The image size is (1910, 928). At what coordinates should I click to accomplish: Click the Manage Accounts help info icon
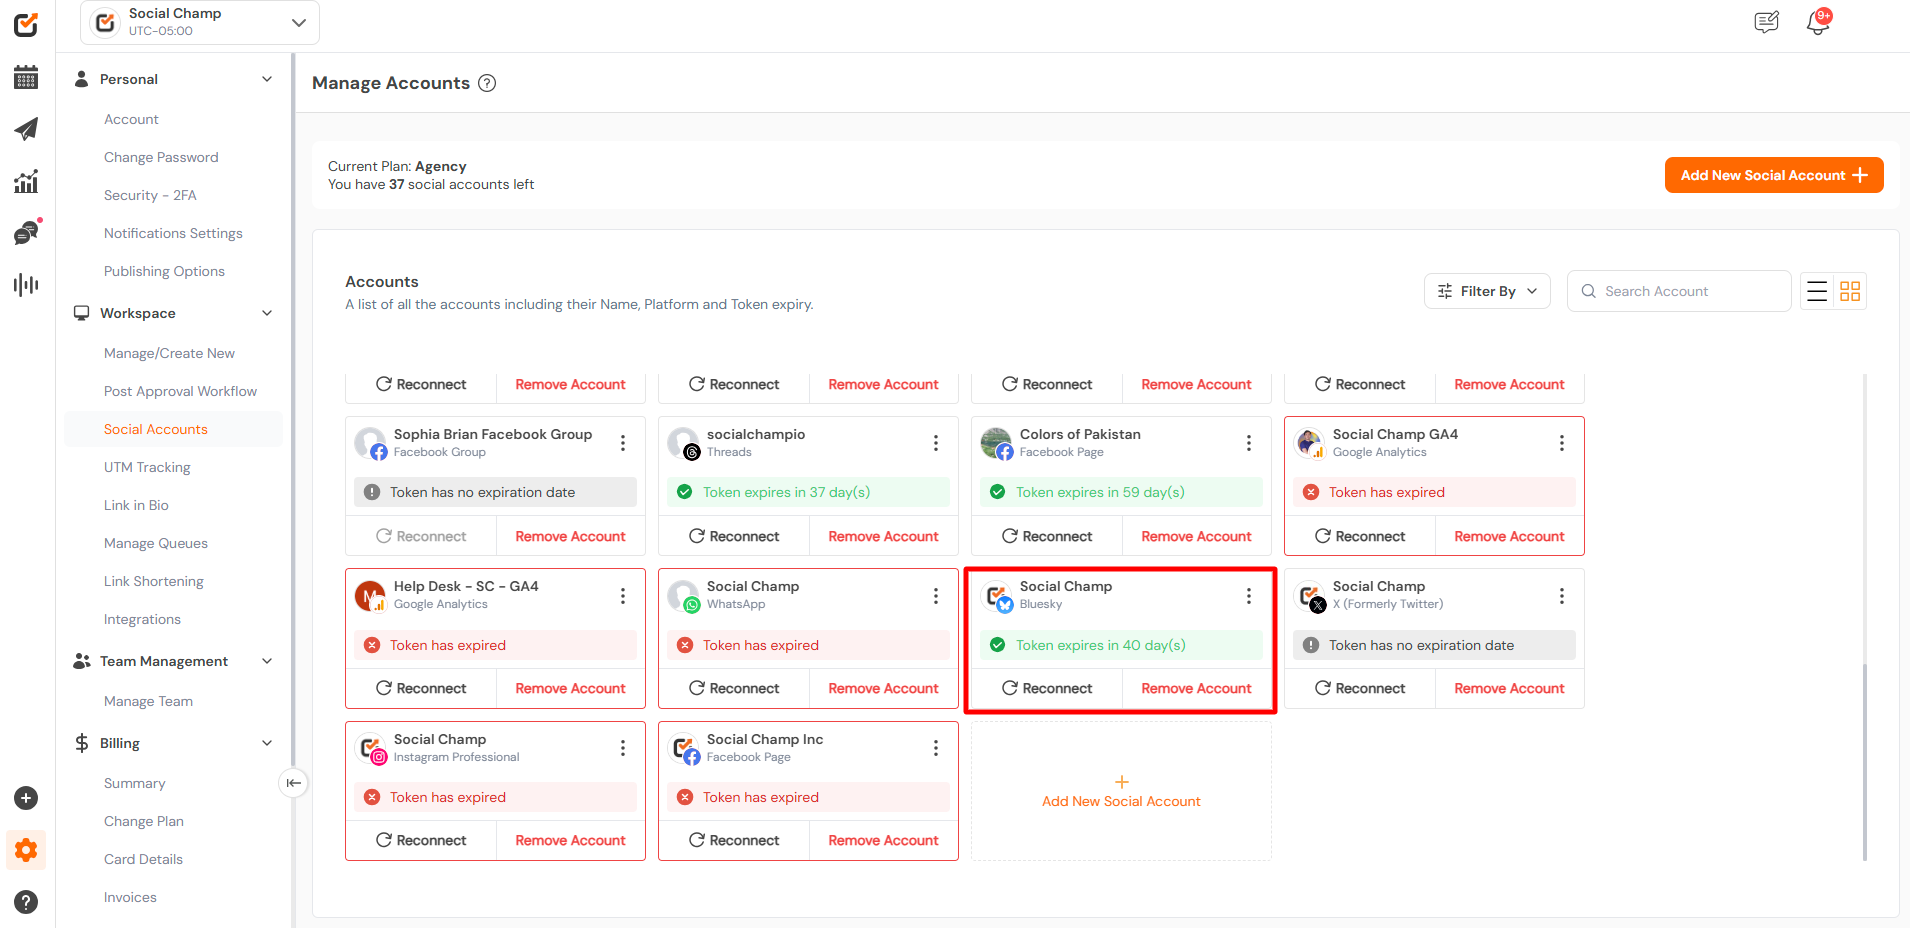(x=487, y=83)
